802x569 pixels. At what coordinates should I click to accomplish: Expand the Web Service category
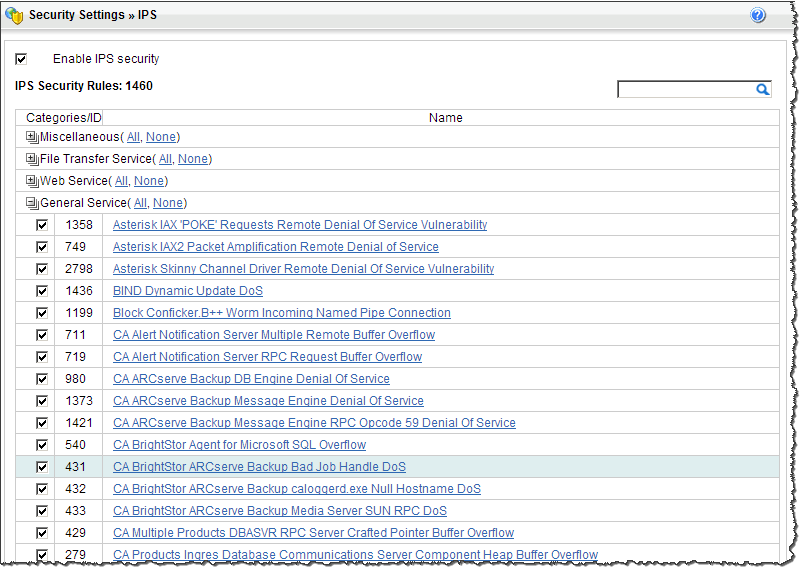32,181
